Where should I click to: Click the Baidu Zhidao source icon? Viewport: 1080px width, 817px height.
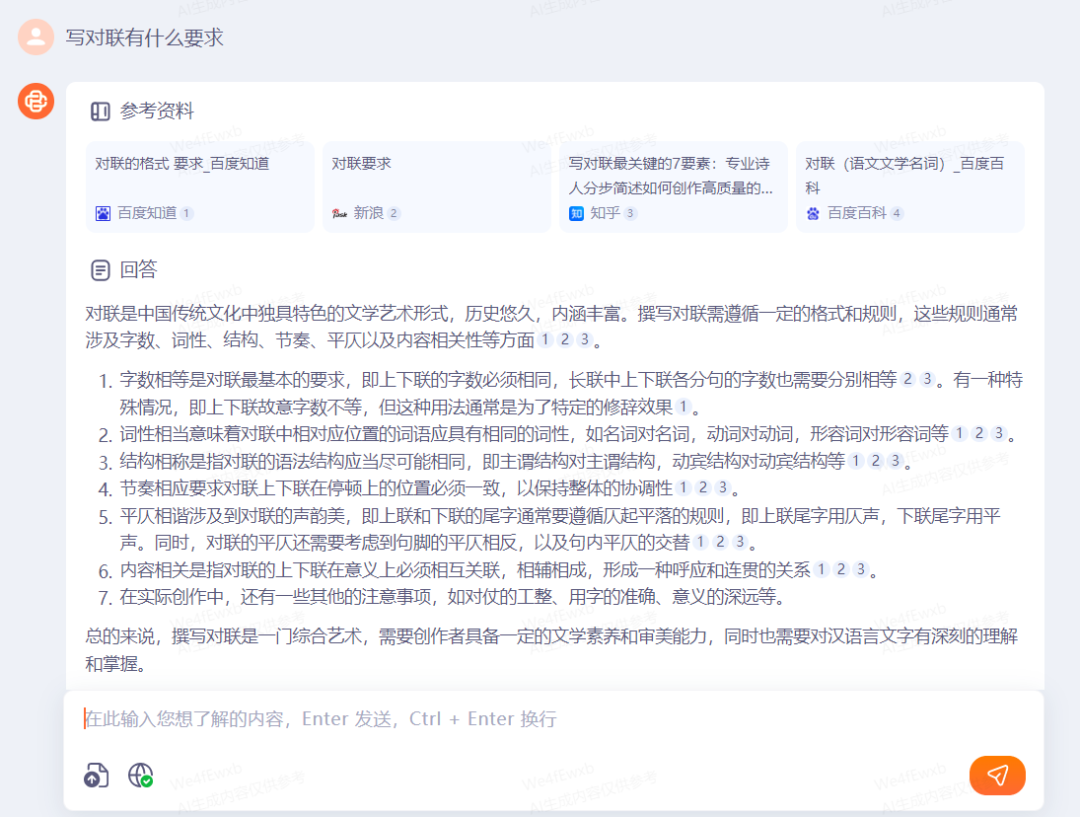click(103, 214)
